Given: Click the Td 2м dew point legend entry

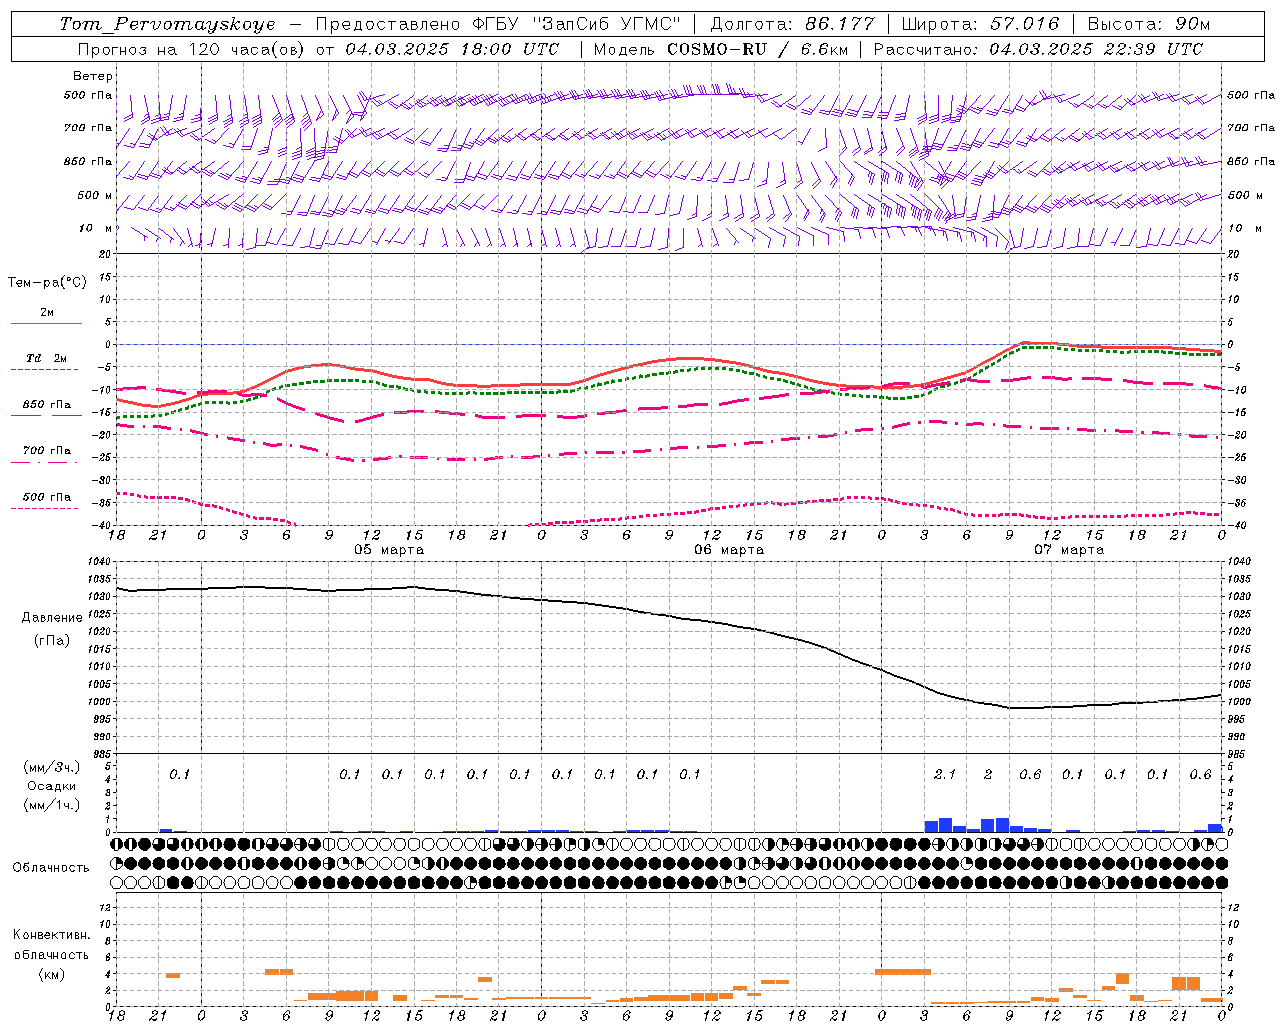Looking at the screenshot, I should point(46,358).
